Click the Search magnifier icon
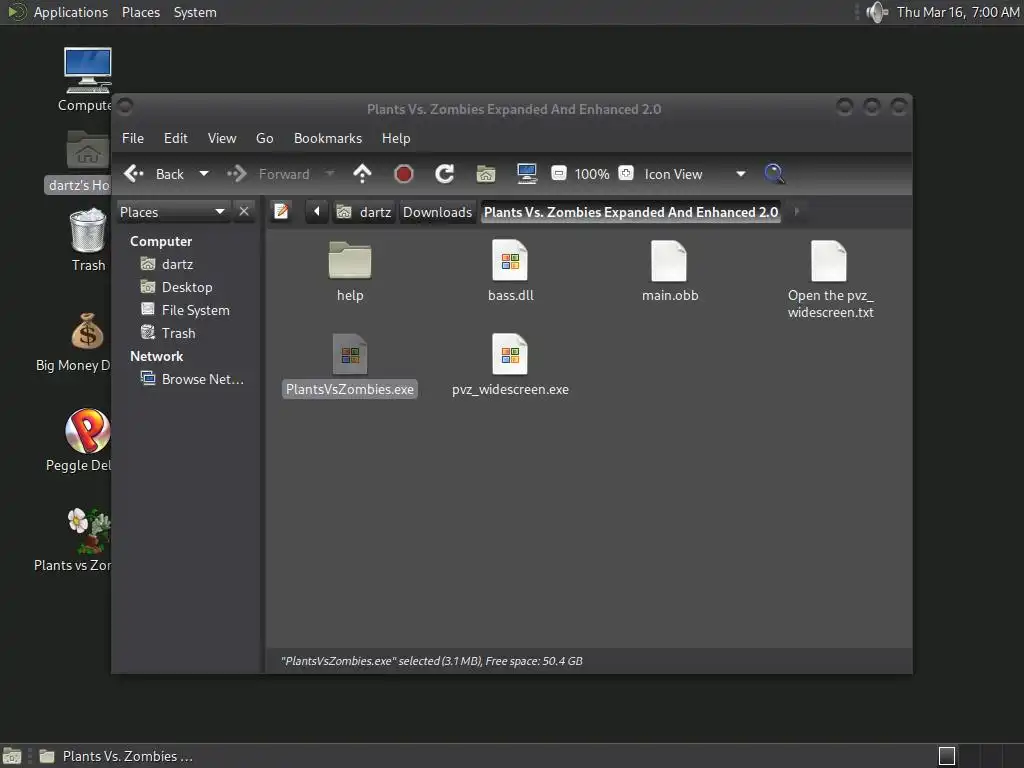Screen dimensions: 1024x768 point(774,174)
